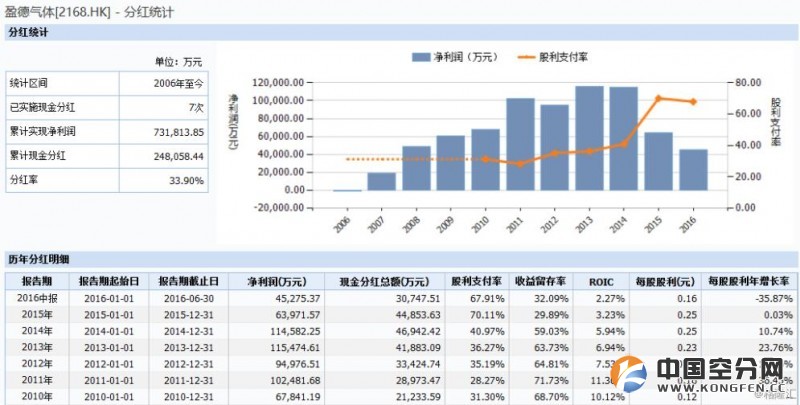Click the end date cell 2016-06-30
Viewport: 800px width, 405px height.
(x=188, y=298)
